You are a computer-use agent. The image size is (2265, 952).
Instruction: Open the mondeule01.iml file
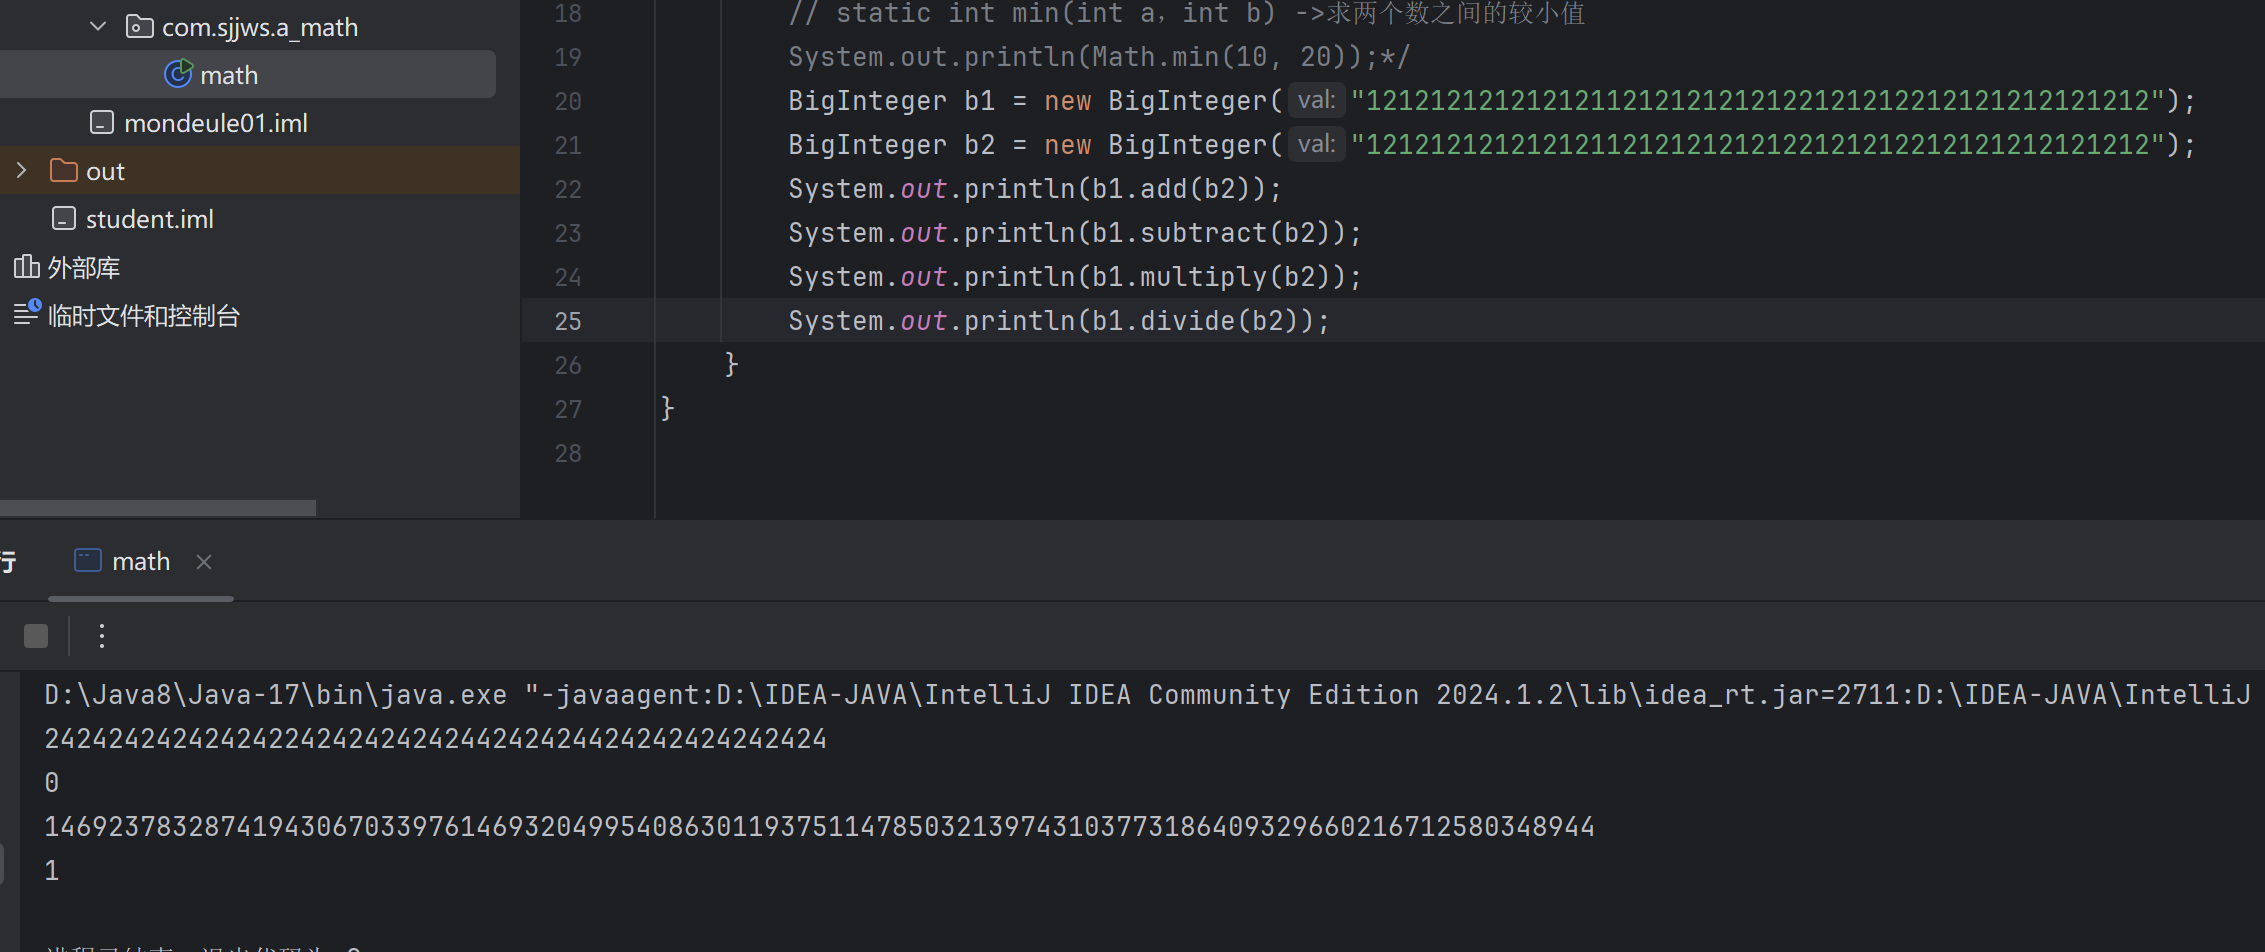tap(215, 123)
